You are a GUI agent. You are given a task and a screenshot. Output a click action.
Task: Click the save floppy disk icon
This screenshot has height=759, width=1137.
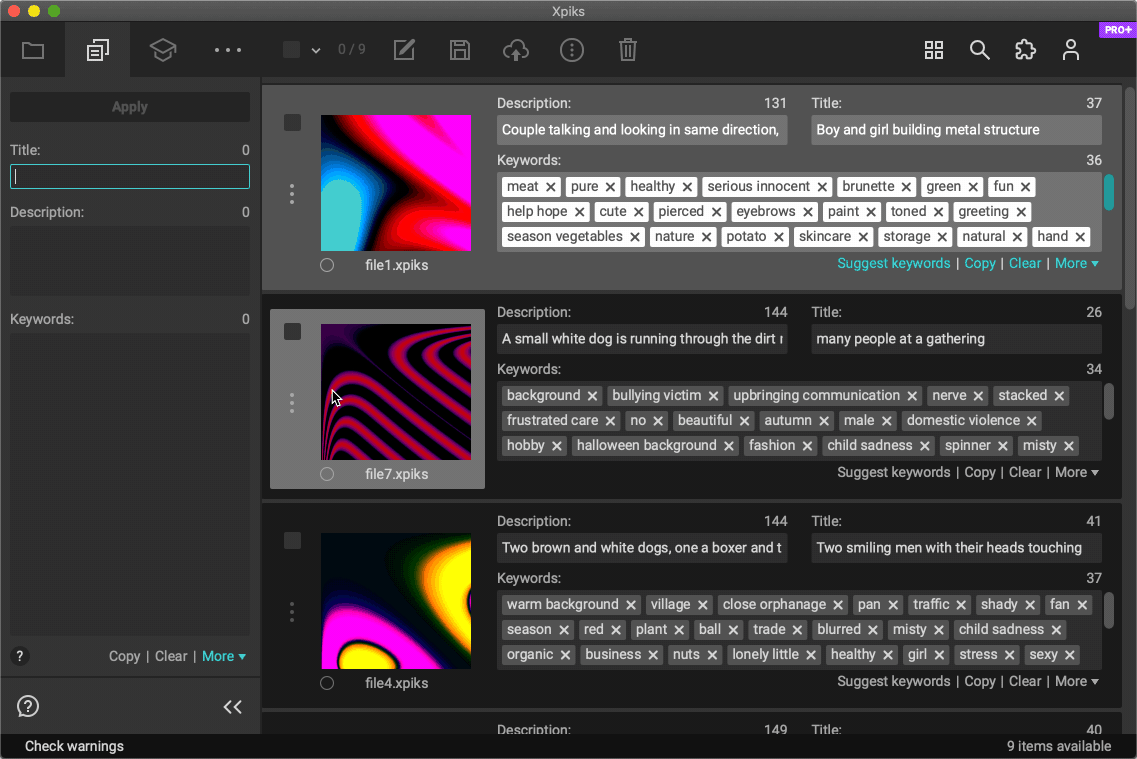460,50
